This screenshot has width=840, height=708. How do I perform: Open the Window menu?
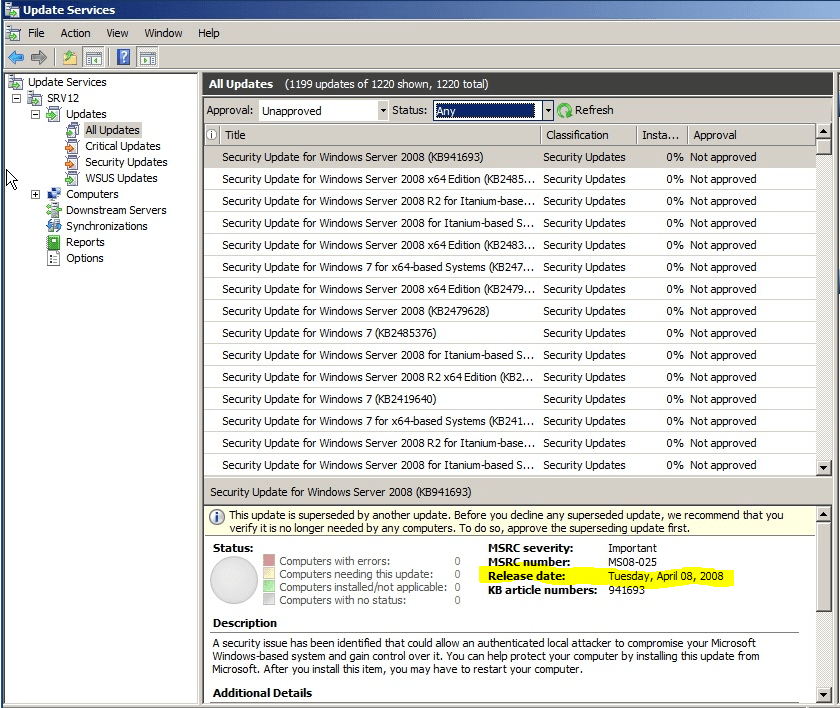point(163,33)
